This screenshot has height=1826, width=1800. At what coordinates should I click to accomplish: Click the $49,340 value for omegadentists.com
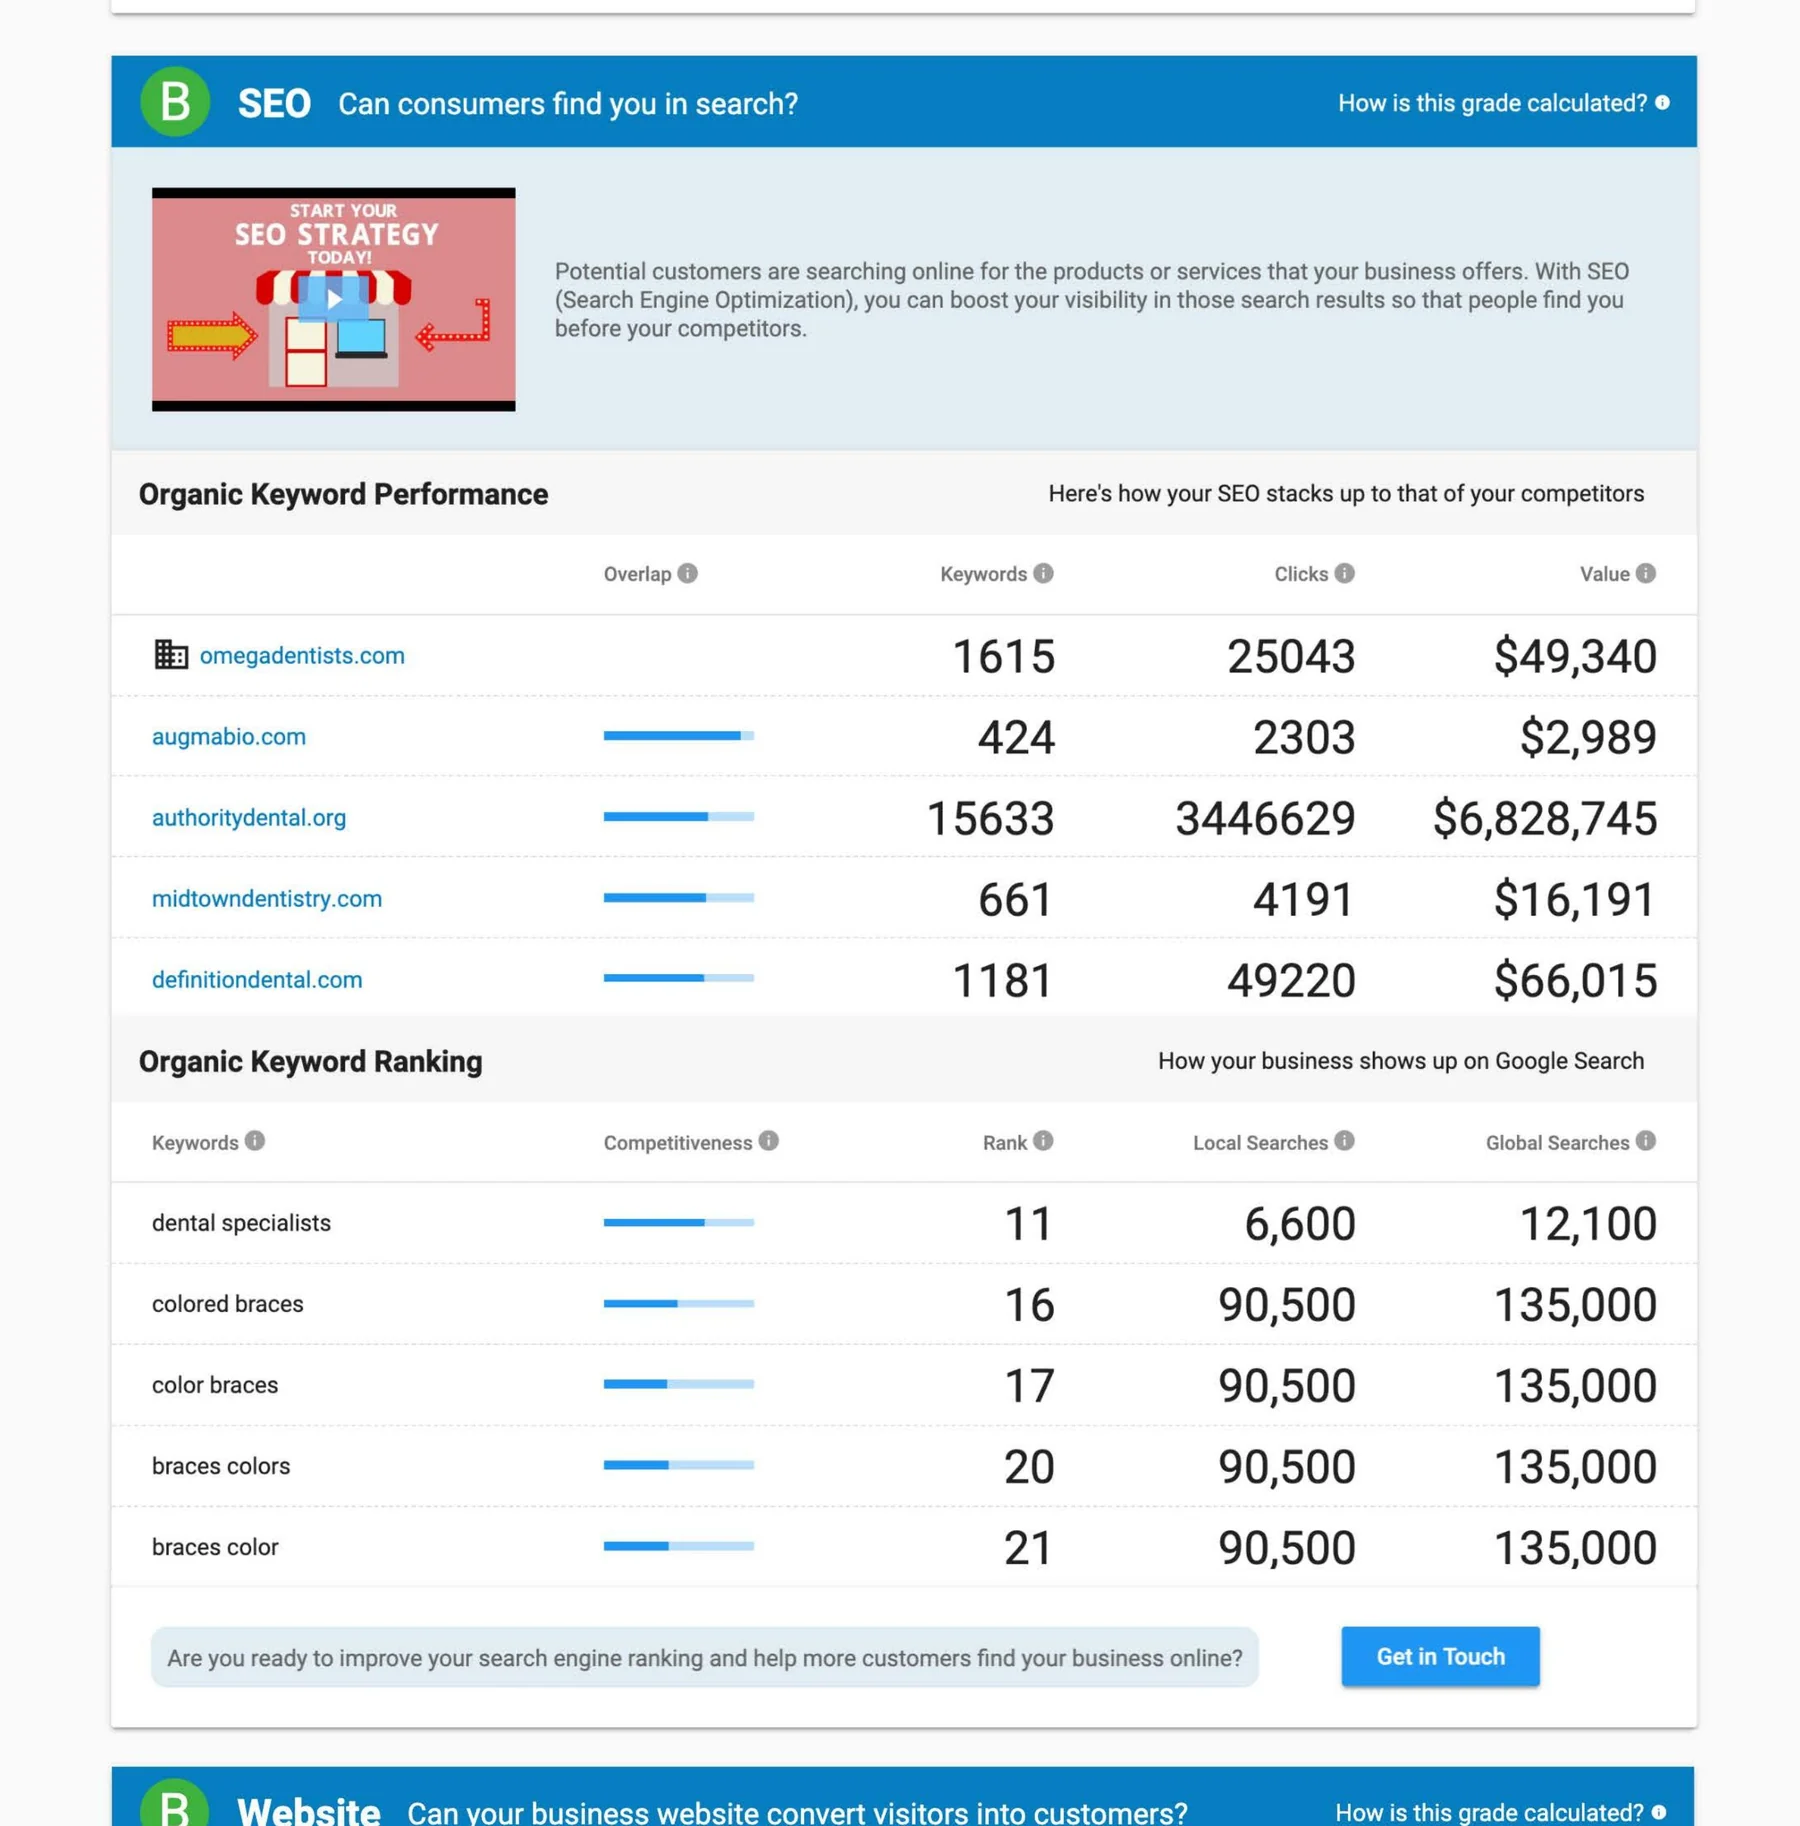coord(1575,656)
